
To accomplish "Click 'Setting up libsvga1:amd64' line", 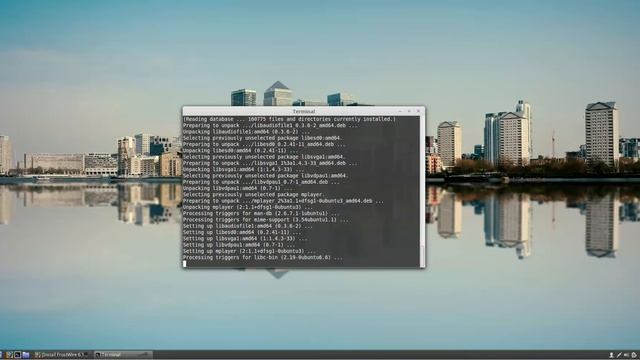I will point(245,238).
